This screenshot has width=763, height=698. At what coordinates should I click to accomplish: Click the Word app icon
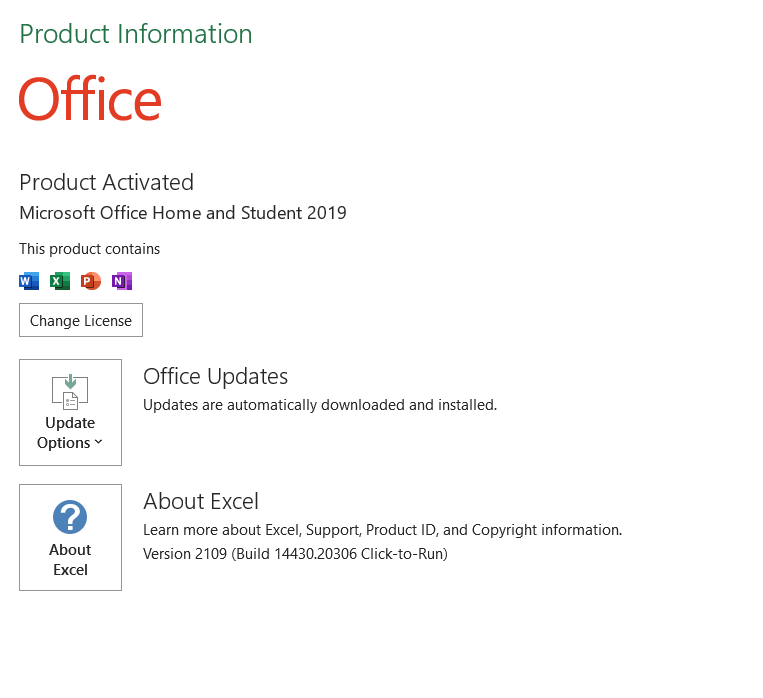coord(29,281)
